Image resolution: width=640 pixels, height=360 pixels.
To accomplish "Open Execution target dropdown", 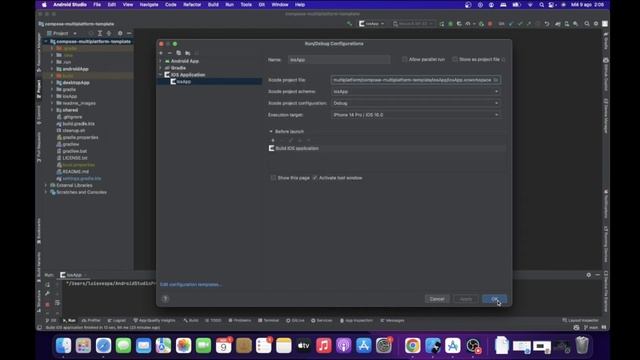I will (x=416, y=115).
